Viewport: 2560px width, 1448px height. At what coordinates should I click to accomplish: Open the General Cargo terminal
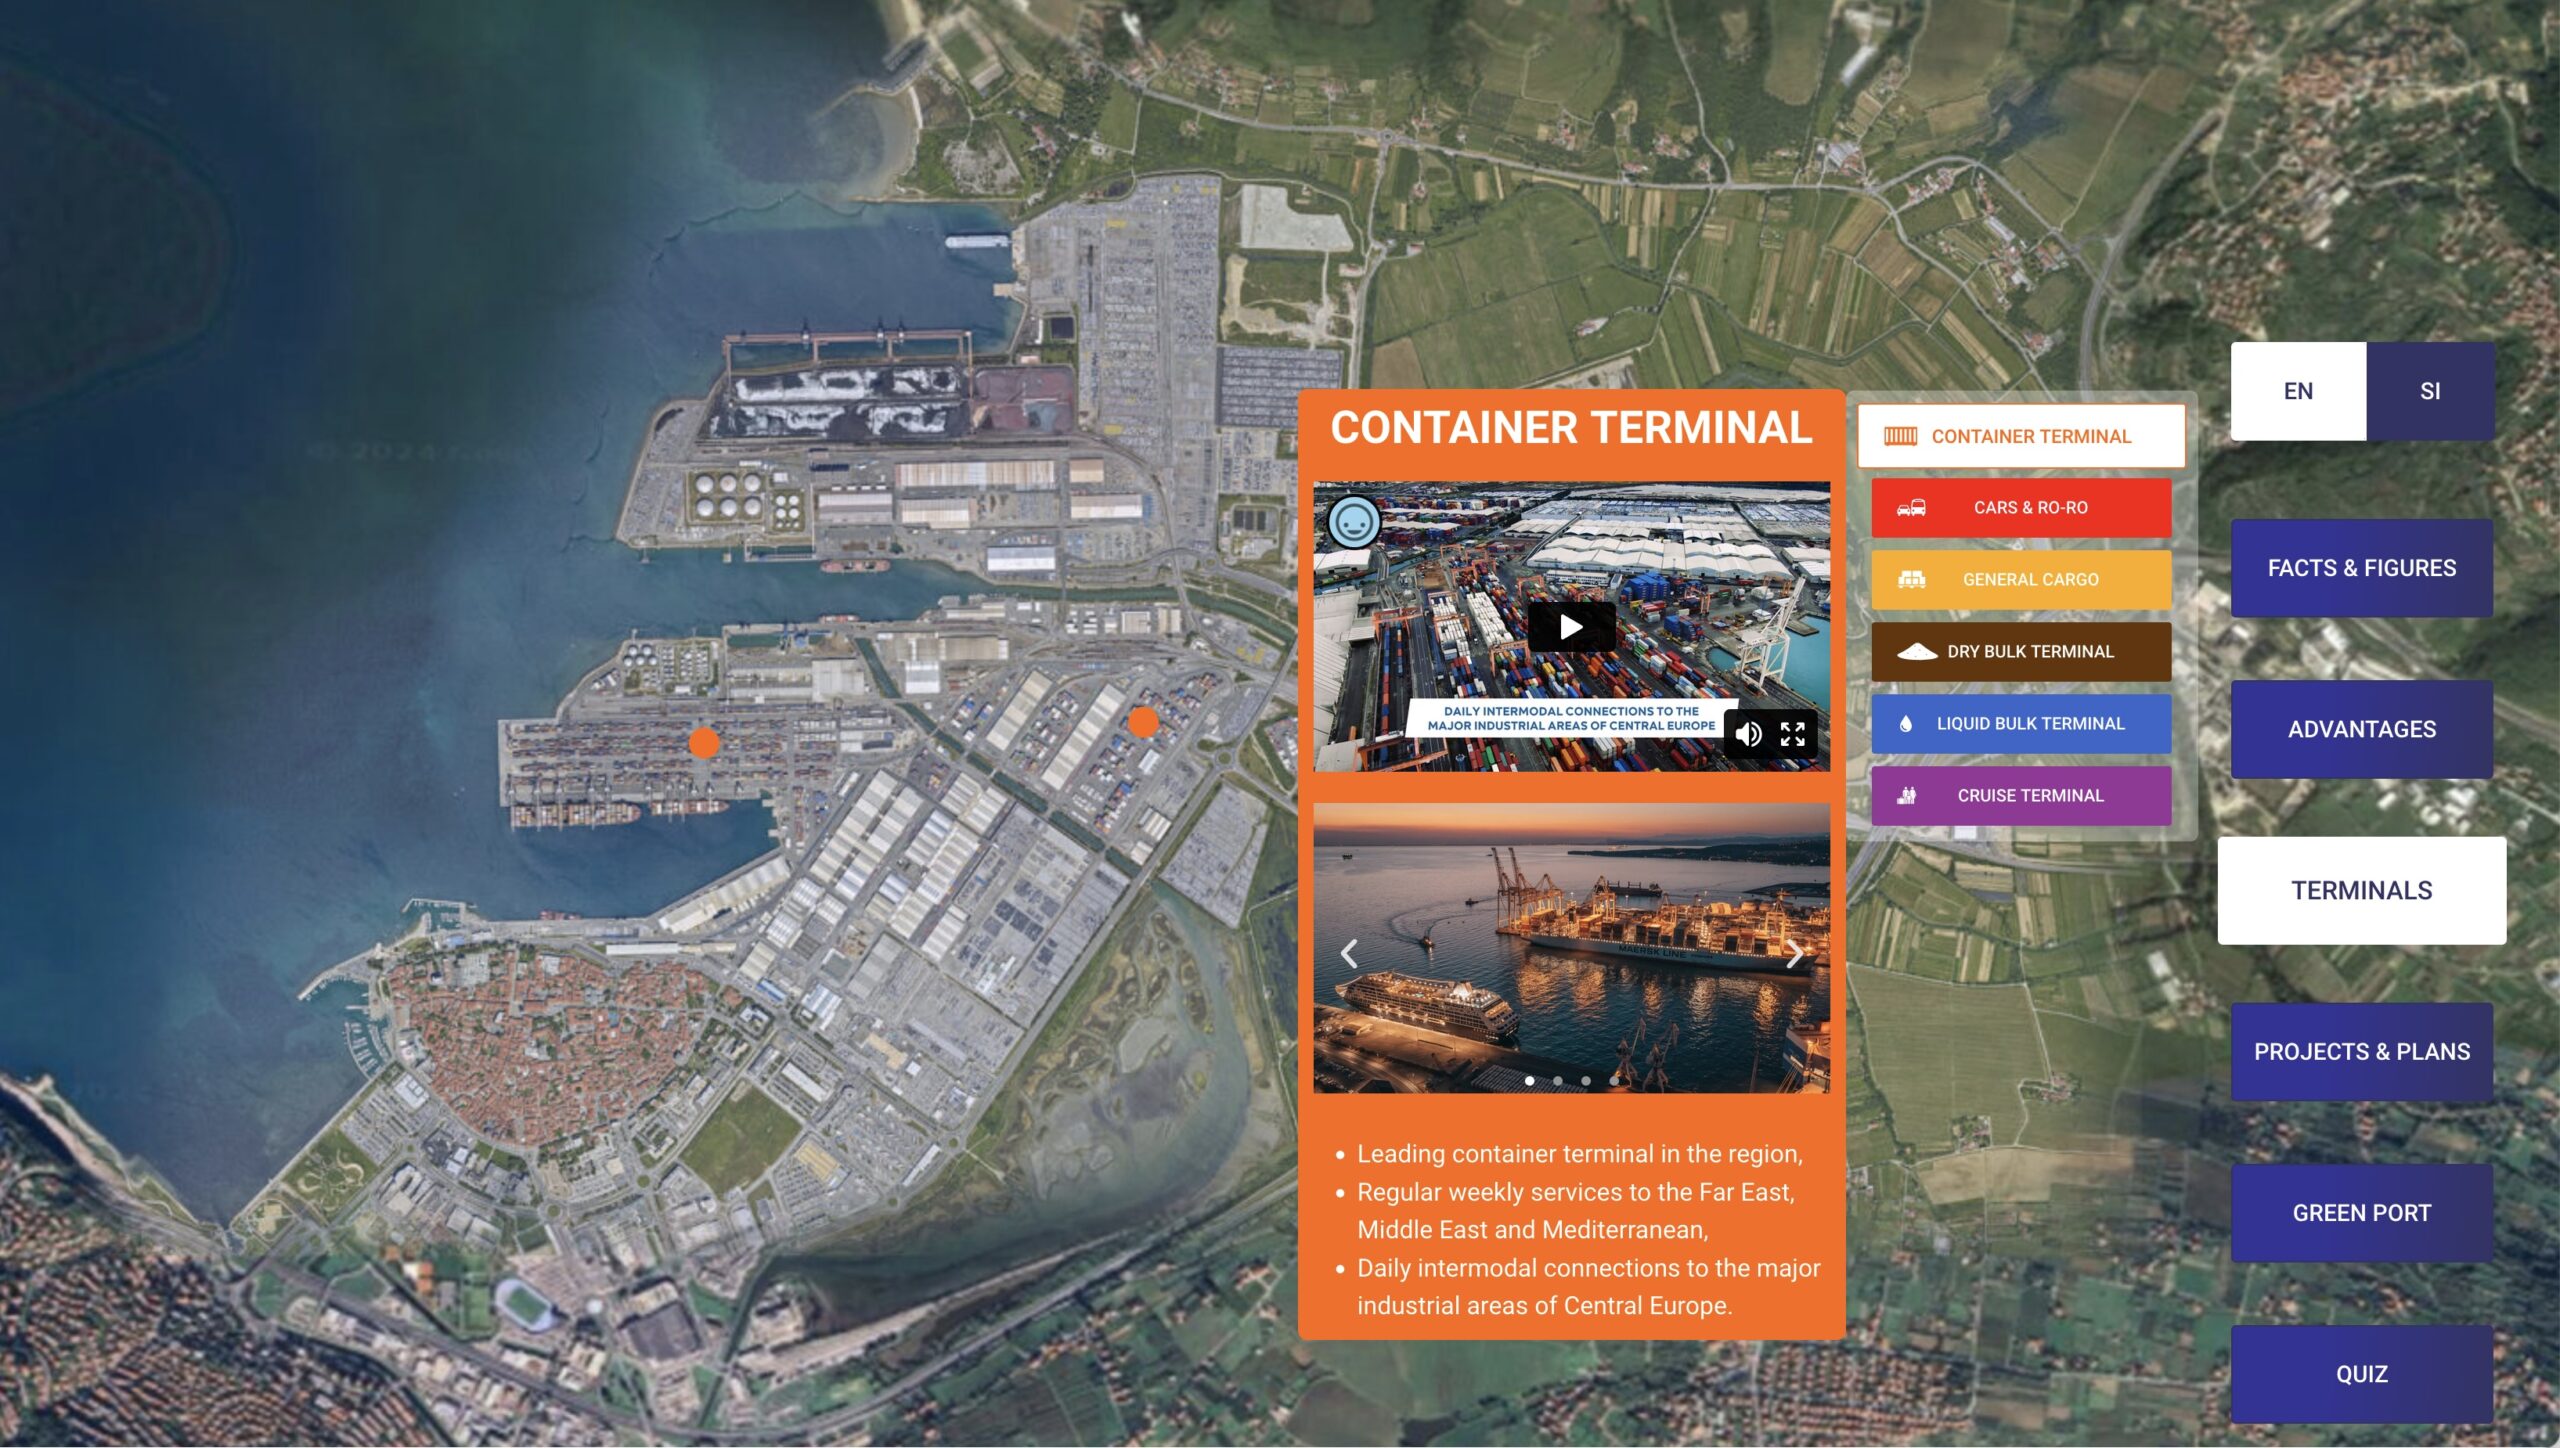coord(2021,580)
